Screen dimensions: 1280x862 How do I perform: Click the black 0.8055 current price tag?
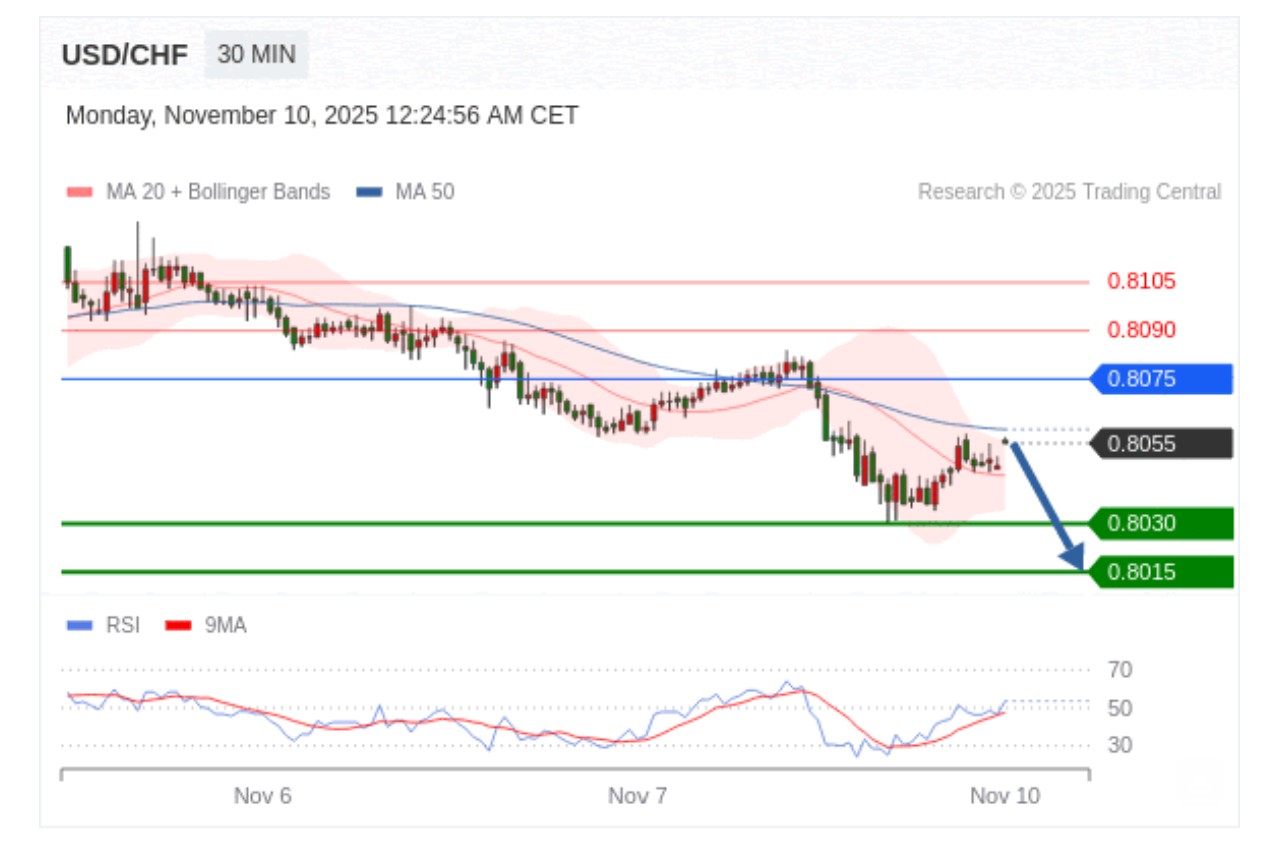[x=1160, y=443]
